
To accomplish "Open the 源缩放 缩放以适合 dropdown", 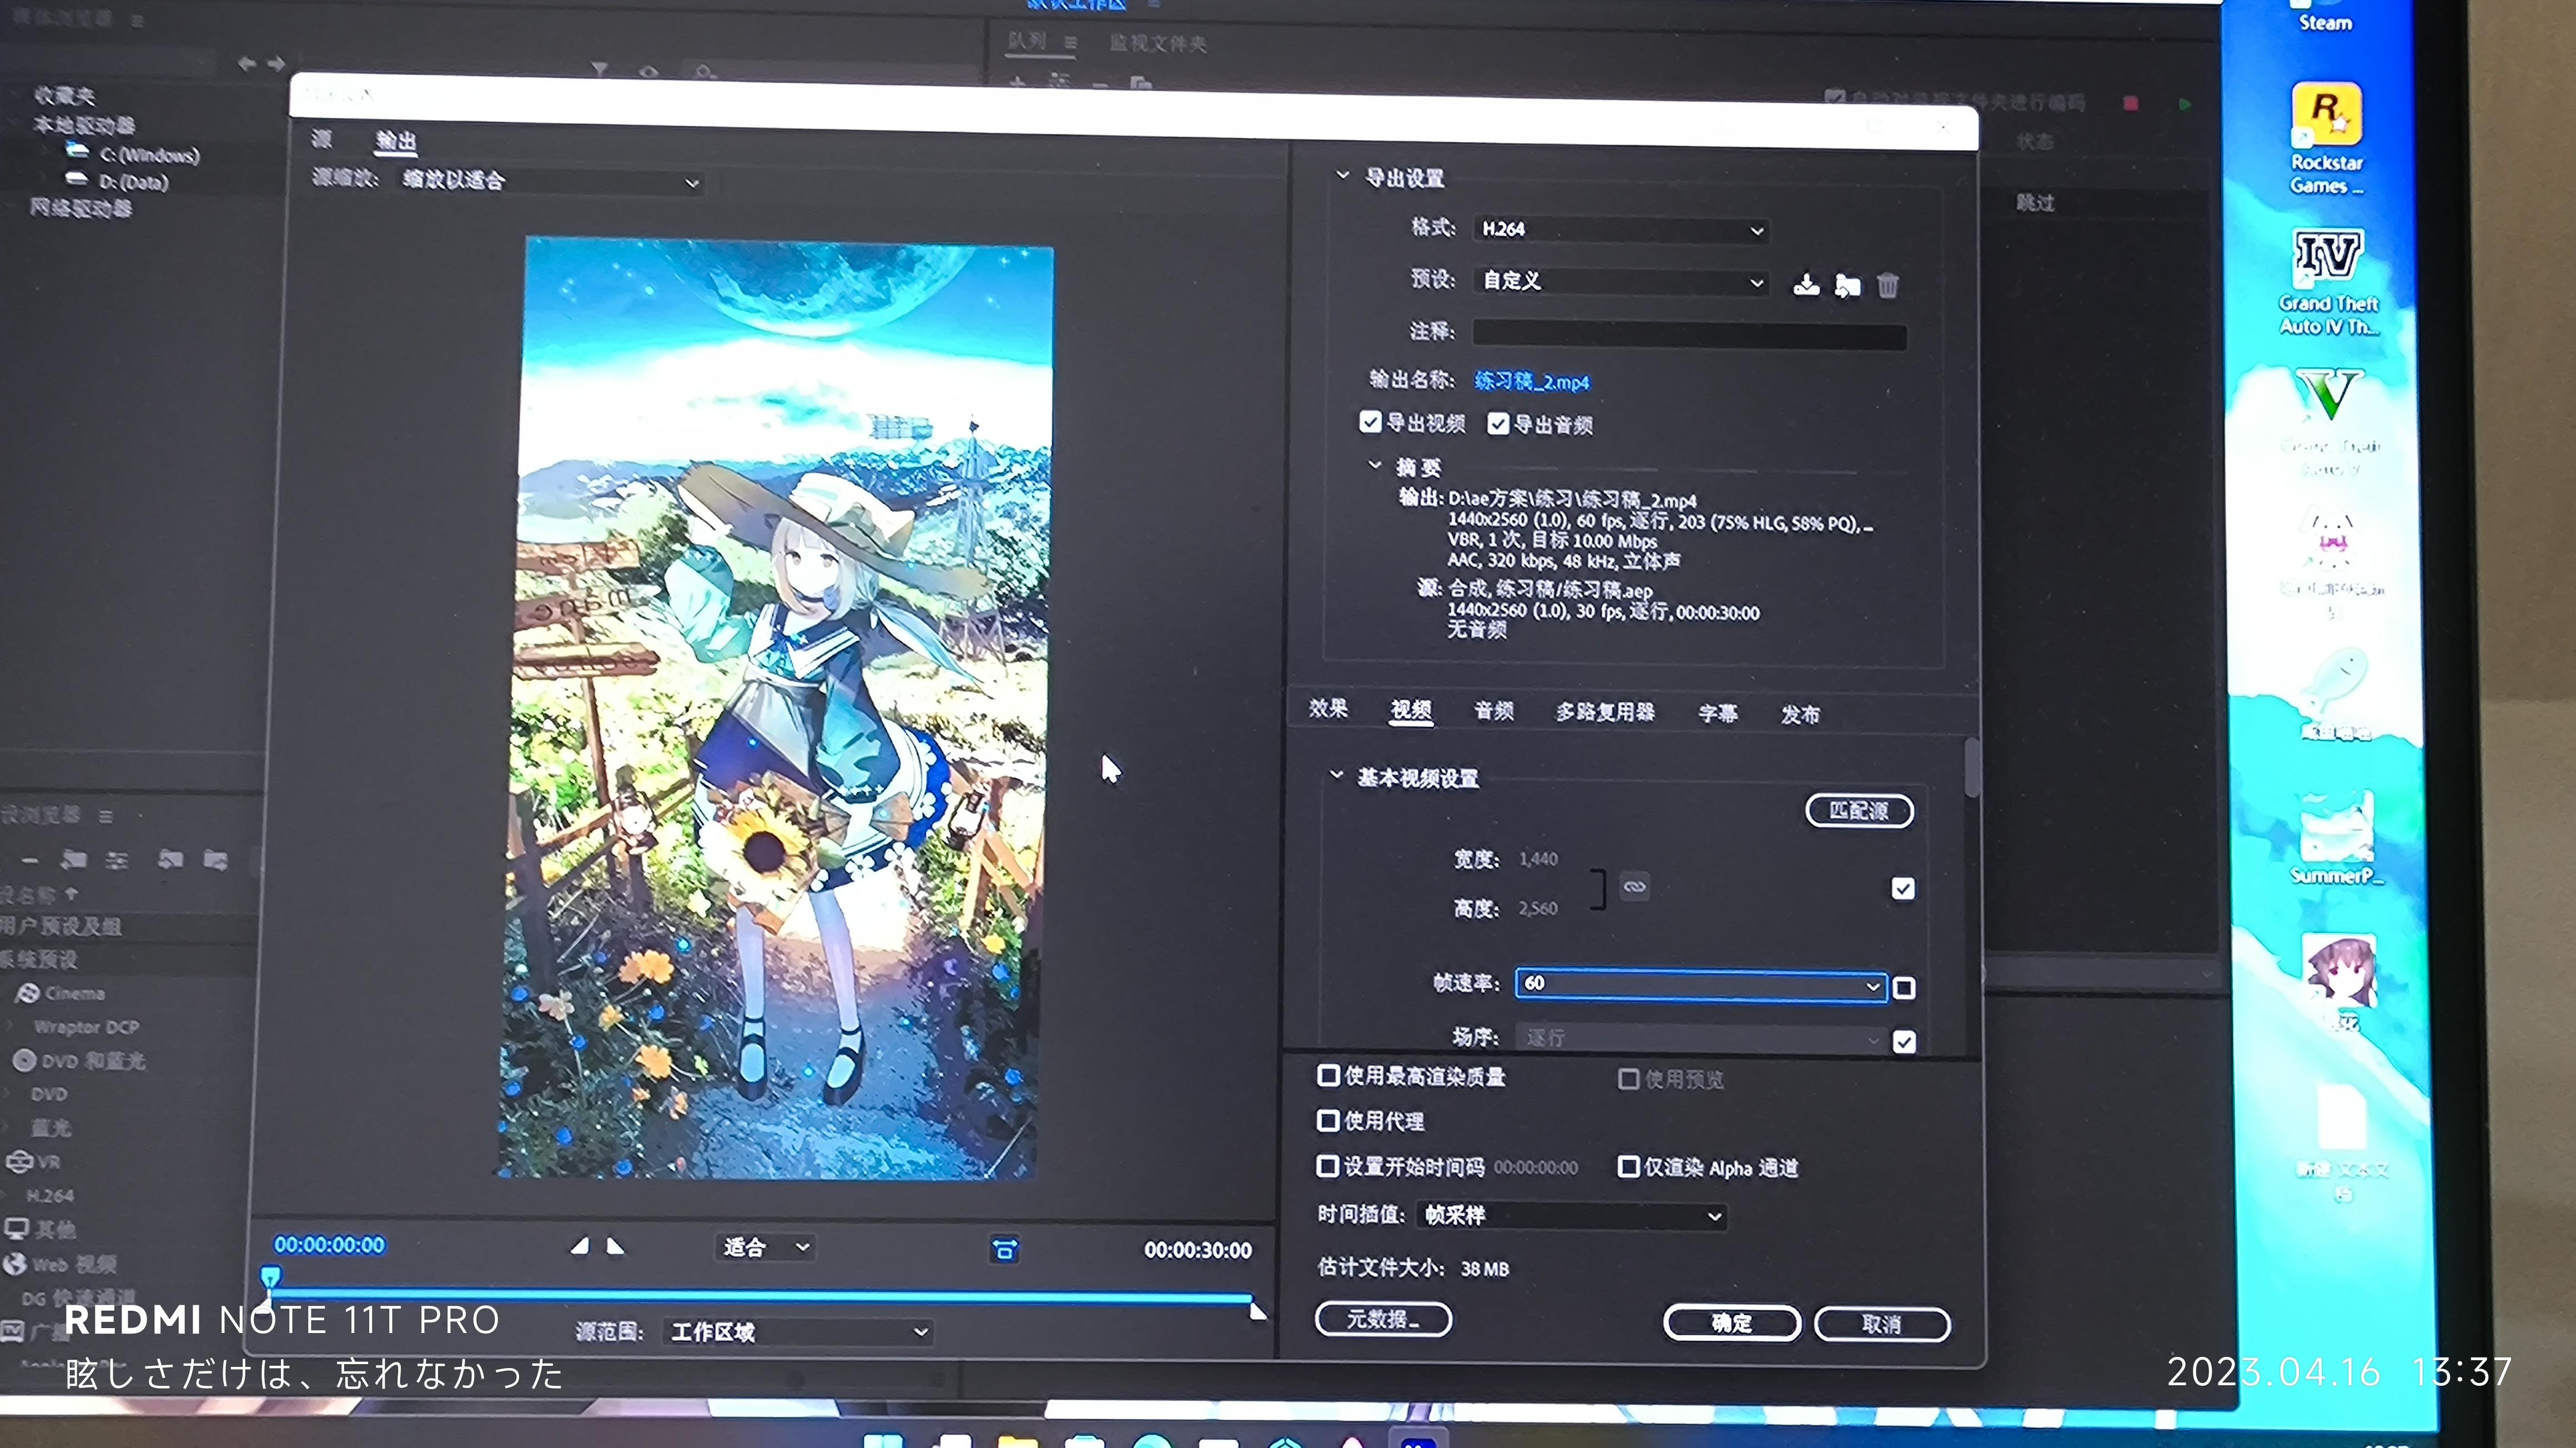I will (550, 181).
